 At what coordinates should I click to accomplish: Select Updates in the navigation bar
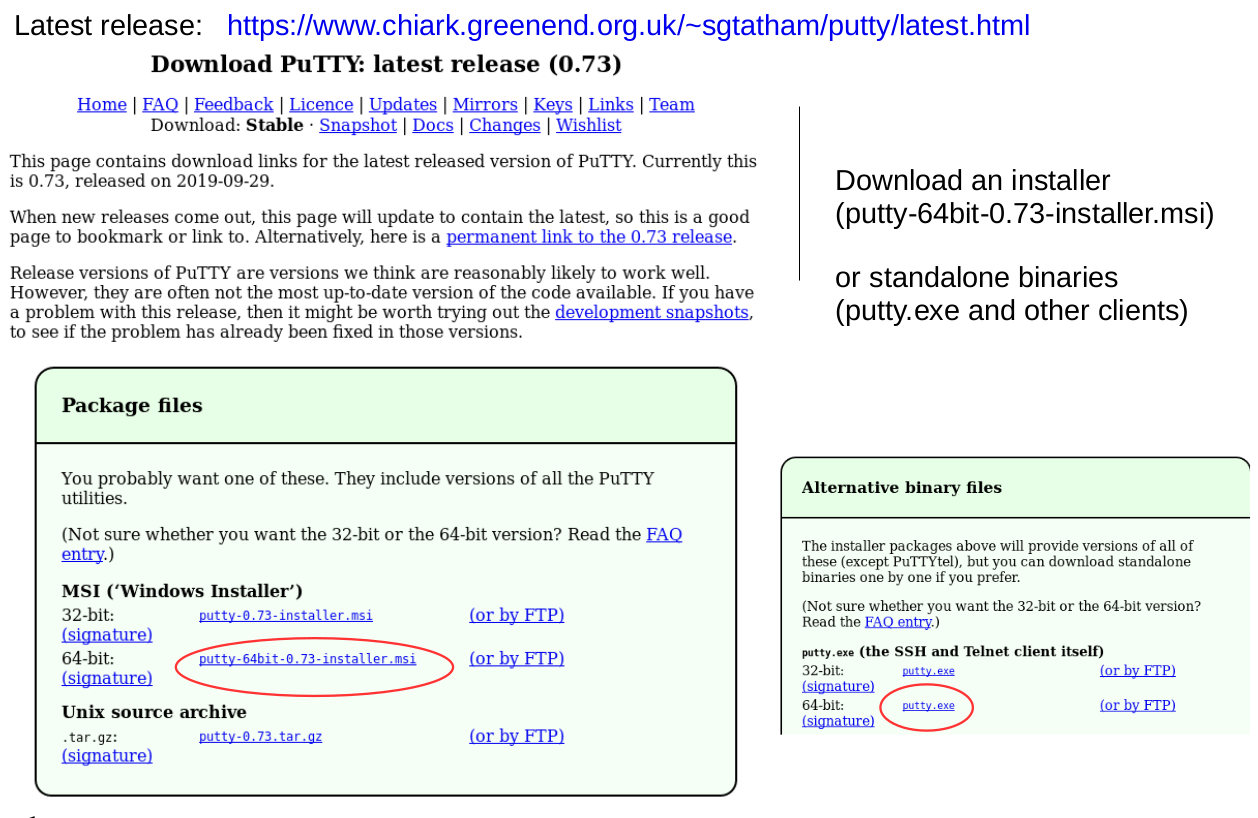[402, 105]
